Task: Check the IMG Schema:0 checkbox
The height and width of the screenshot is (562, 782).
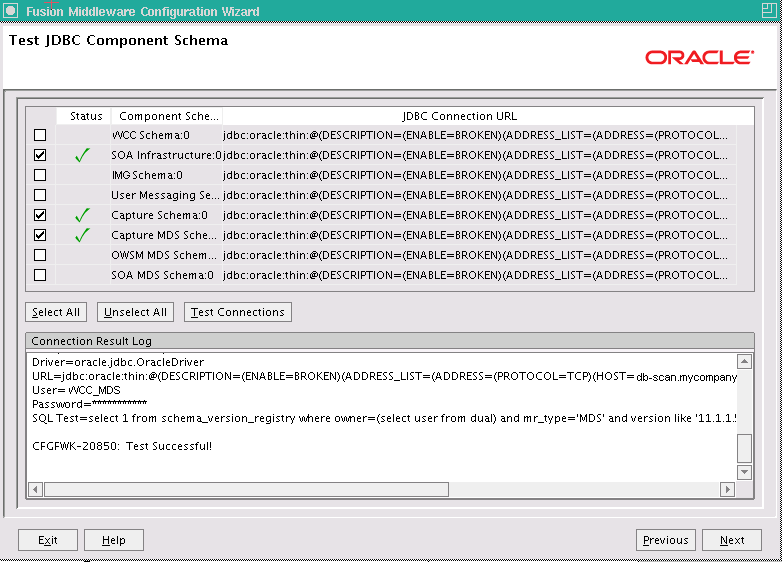Action: point(40,175)
